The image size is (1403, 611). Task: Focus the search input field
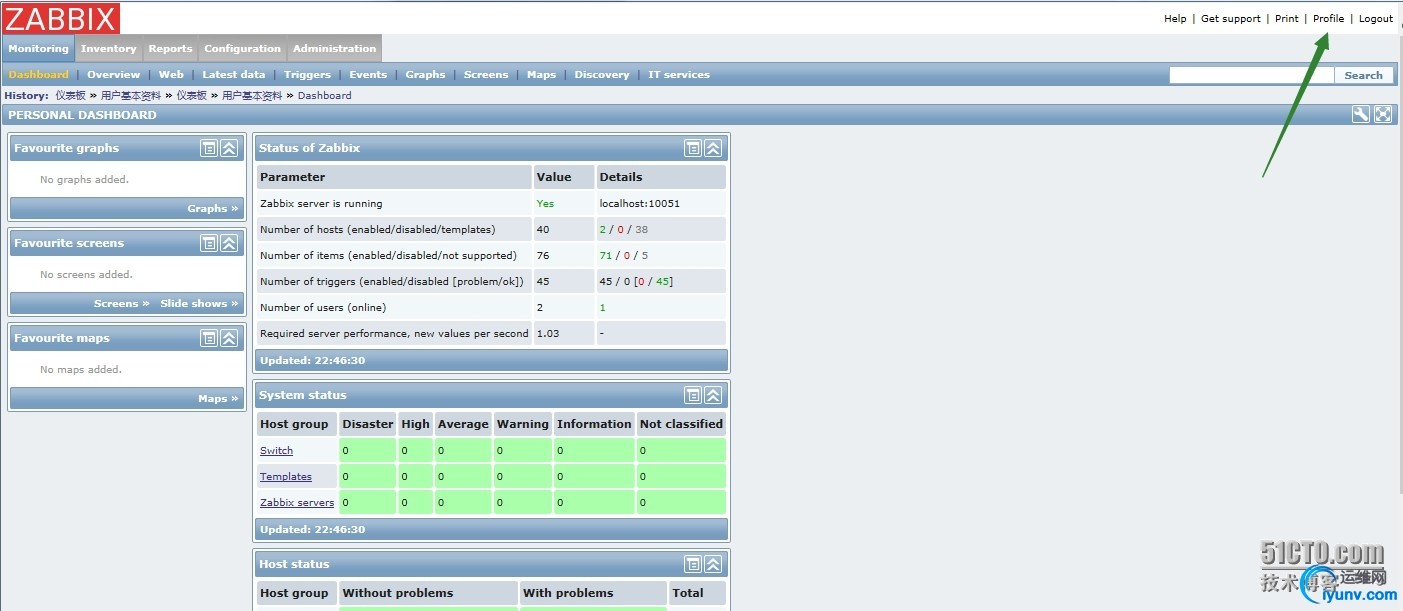coord(1251,75)
